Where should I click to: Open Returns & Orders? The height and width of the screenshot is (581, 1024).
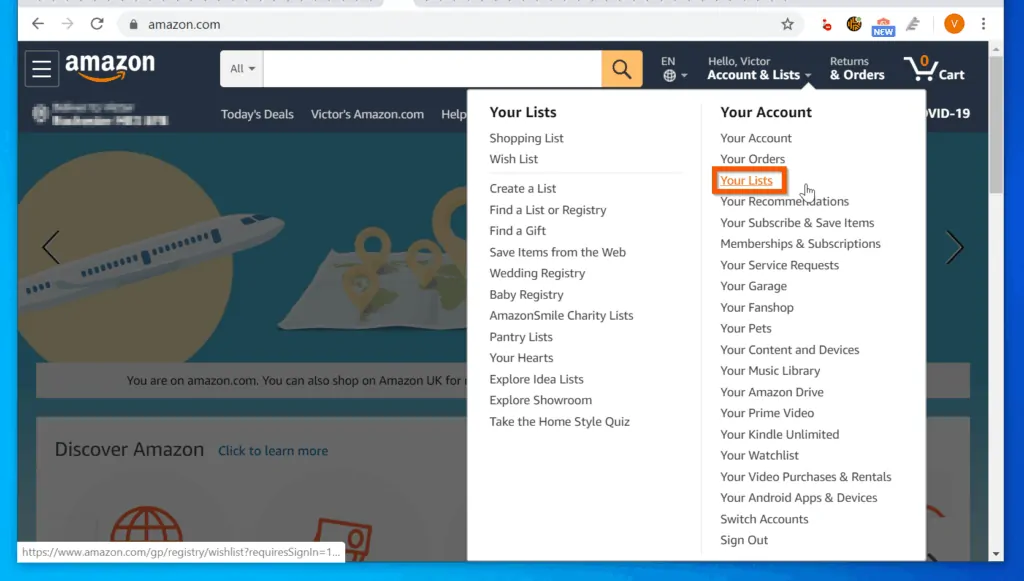coord(857,69)
